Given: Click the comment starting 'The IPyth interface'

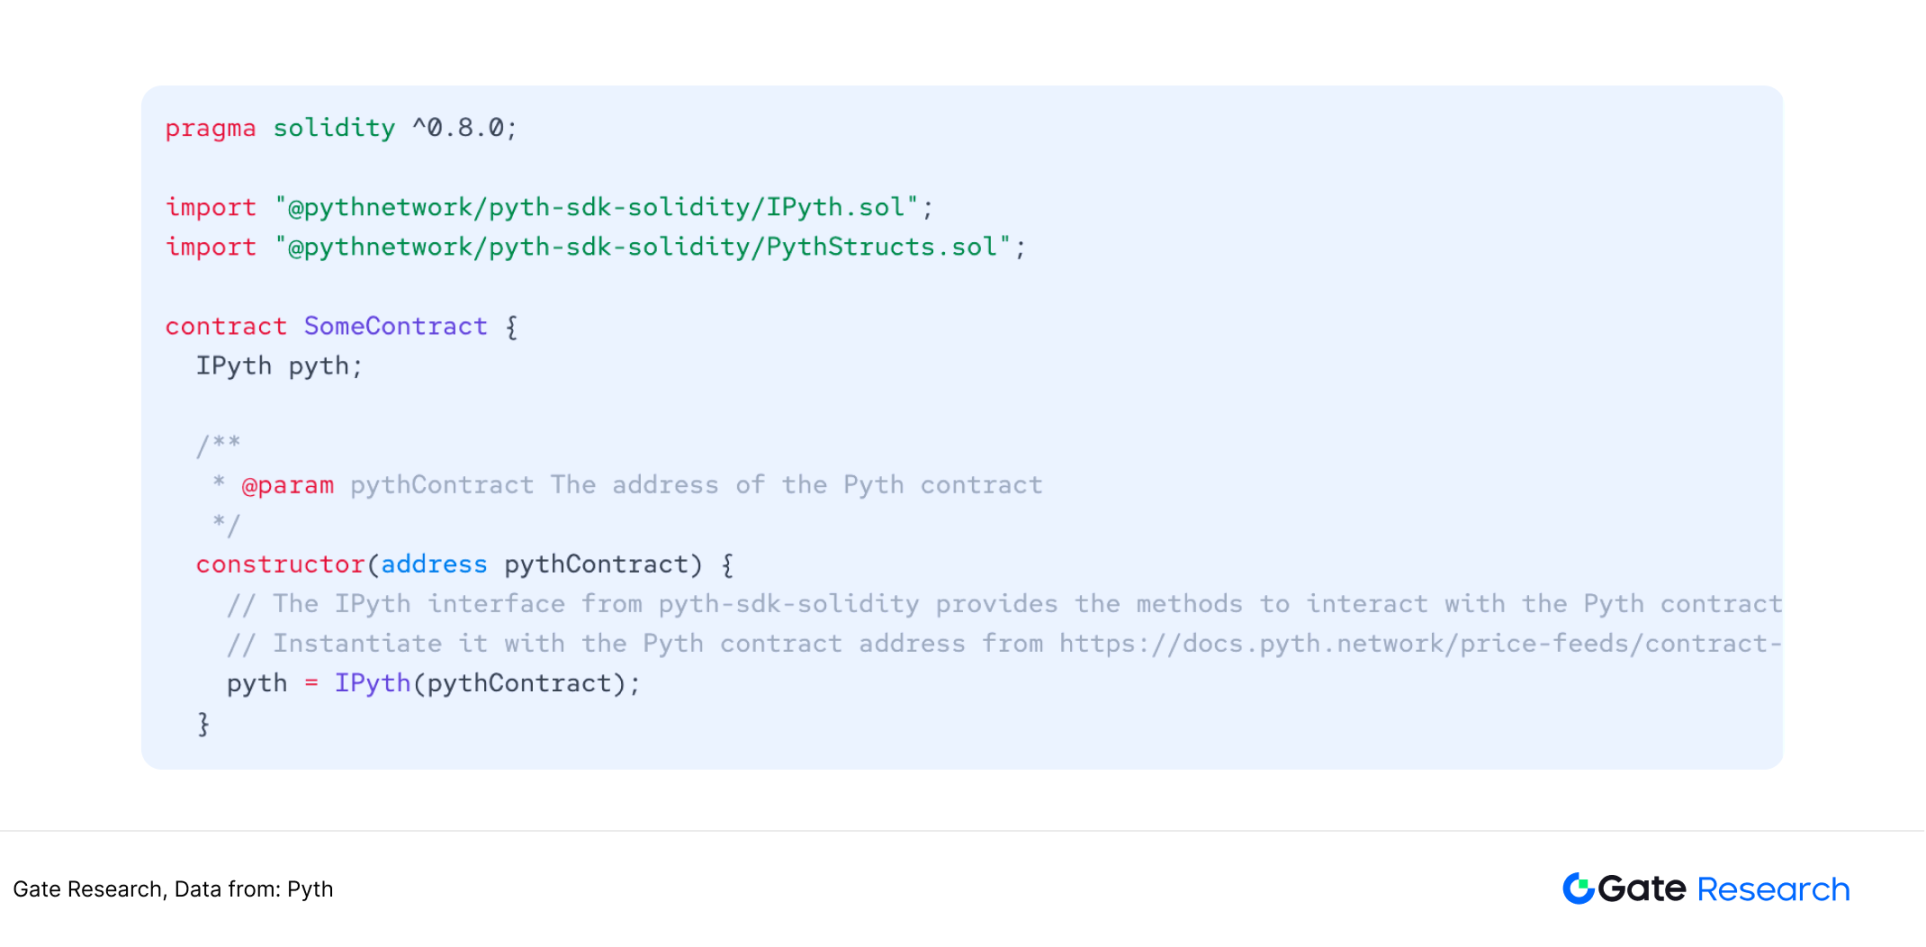Looking at the screenshot, I should (1003, 604).
